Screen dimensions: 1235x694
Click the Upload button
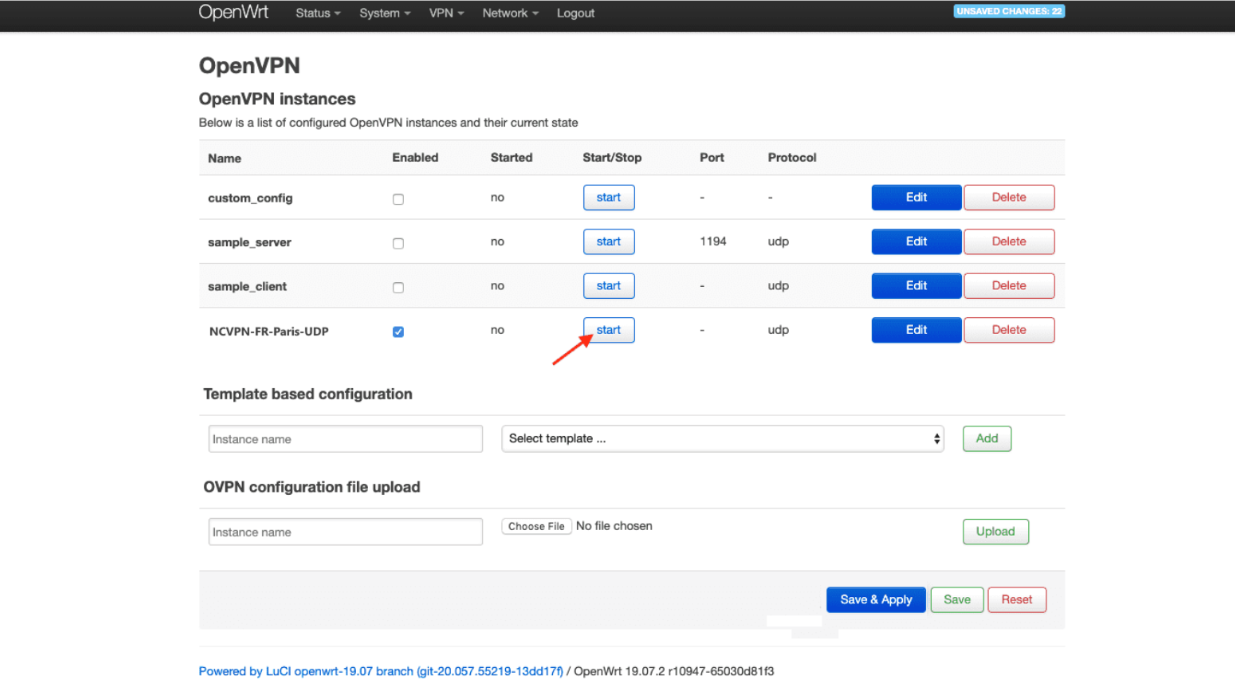pyautogui.click(x=995, y=532)
